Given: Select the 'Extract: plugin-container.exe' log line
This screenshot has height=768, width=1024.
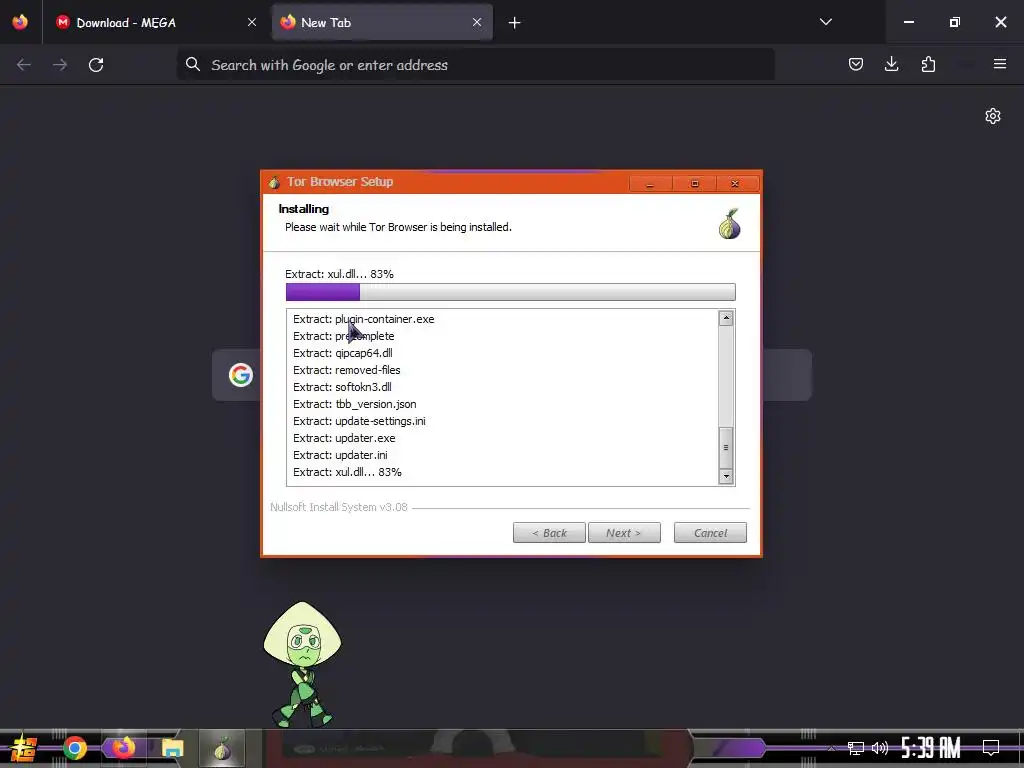Looking at the screenshot, I should click(364, 319).
